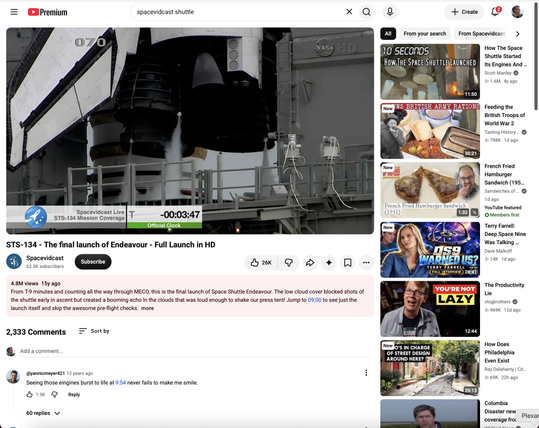Open DS9 Warned Us thumbnail
The width and height of the screenshot is (539, 428).
pos(430,250)
